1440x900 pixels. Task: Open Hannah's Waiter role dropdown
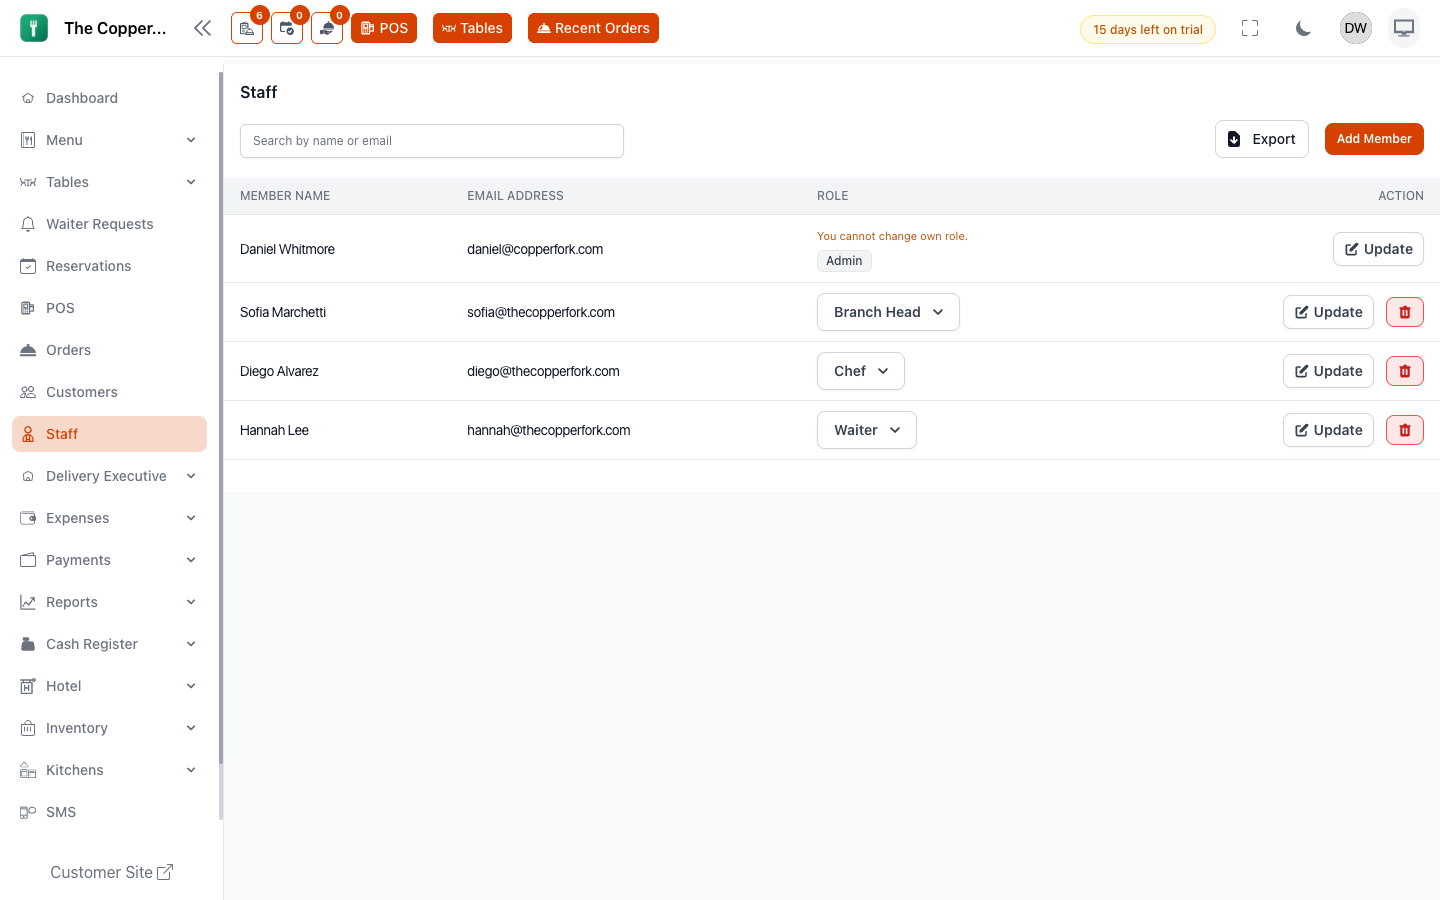[867, 430]
